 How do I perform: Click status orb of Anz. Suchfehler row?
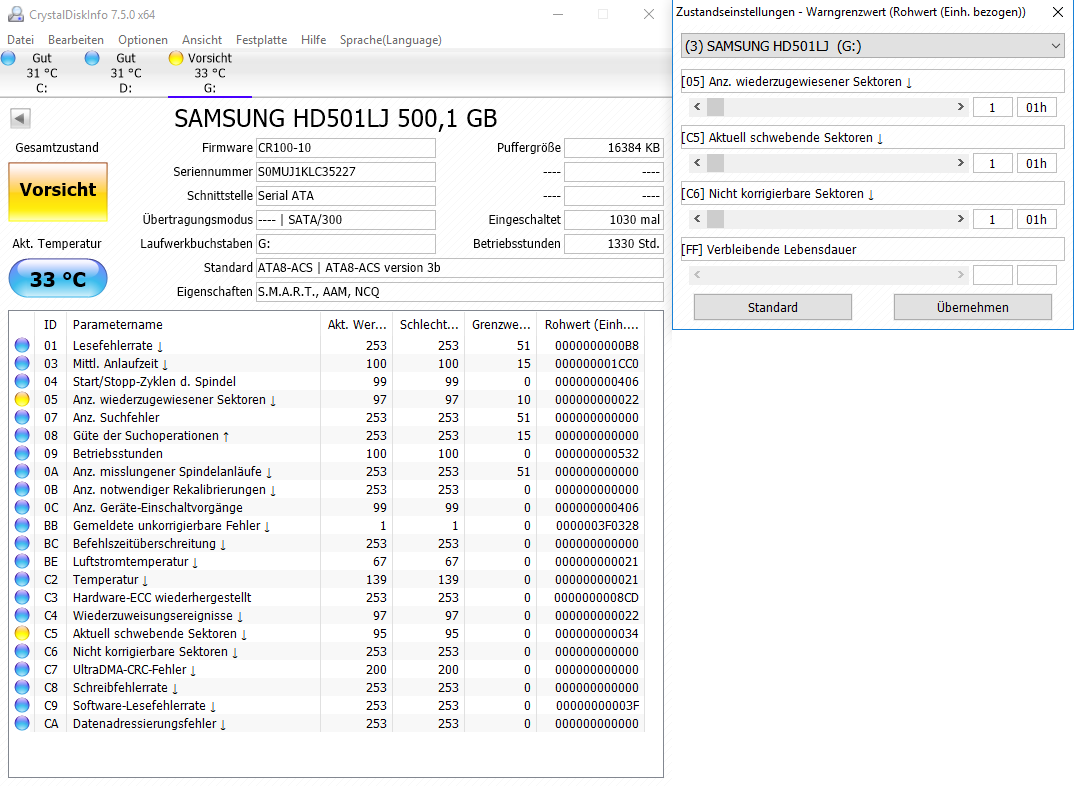coord(22,418)
